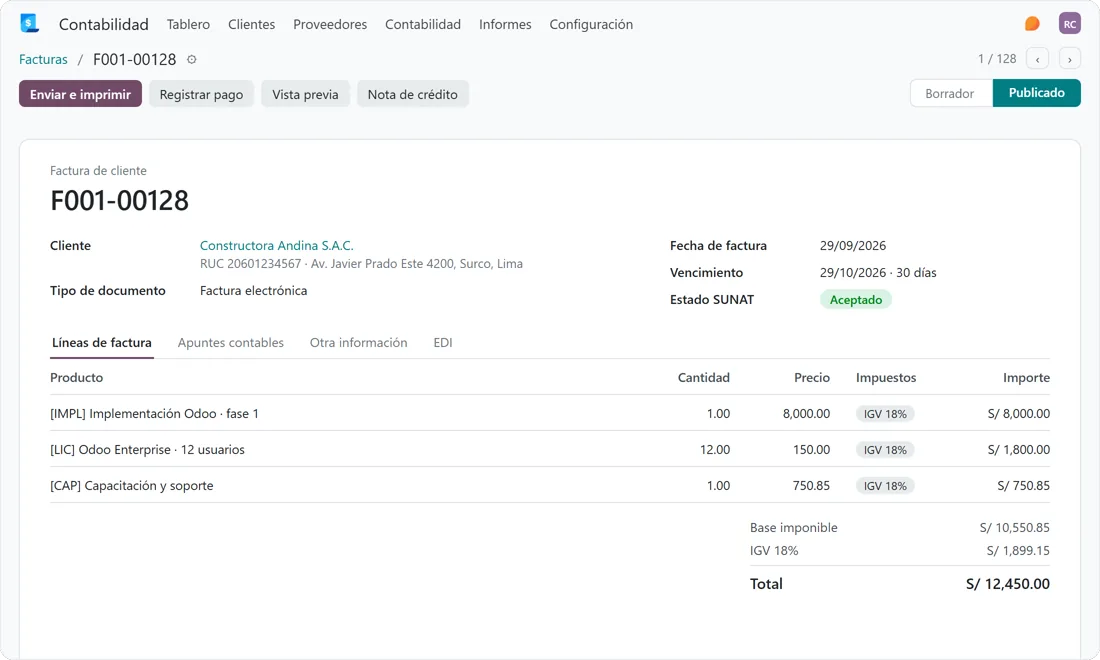This screenshot has width=1100, height=660.
Task: Open the Clientes menu
Action: (251, 25)
